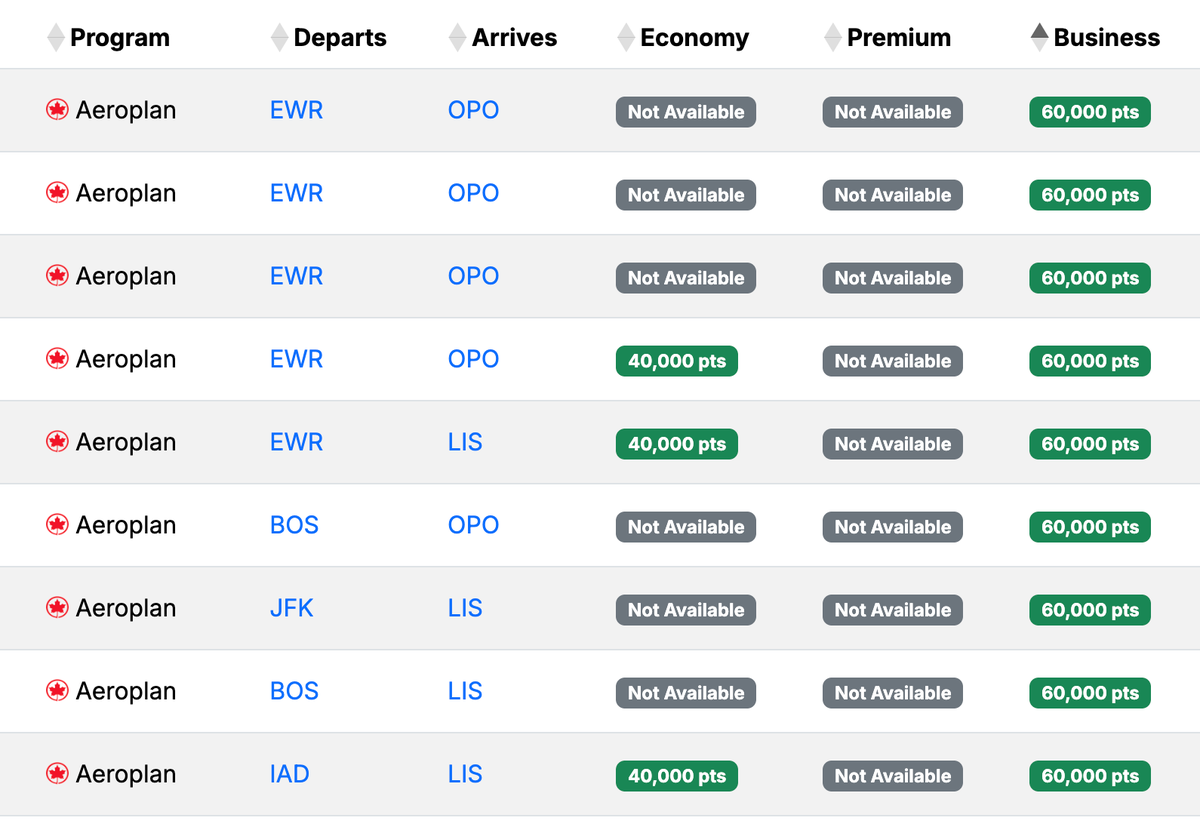Click the Aeroplan icon in the IAD row
The width and height of the screenshot is (1200, 833).
pyautogui.click(x=58, y=774)
